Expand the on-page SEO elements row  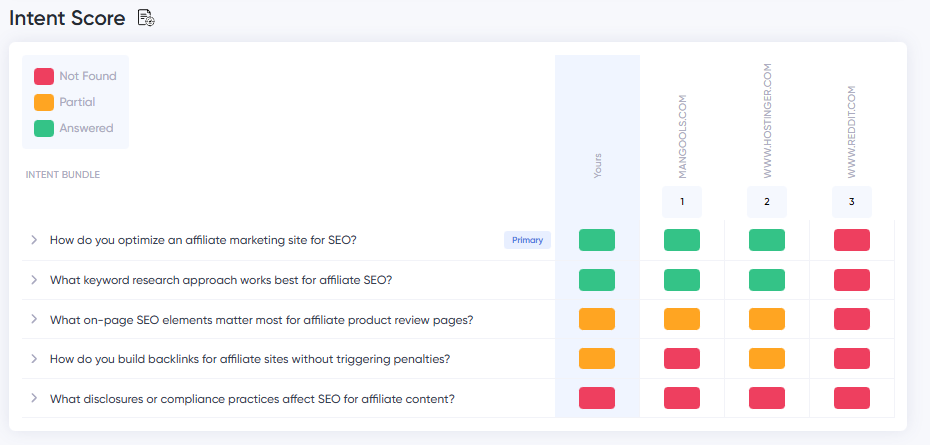coord(34,320)
